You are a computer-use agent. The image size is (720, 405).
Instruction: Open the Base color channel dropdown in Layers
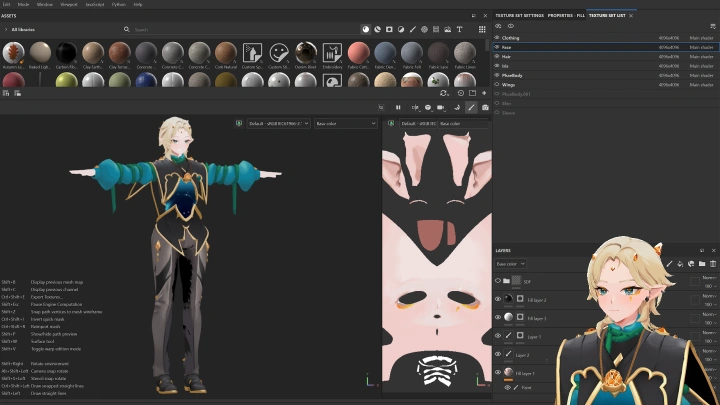(510, 264)
